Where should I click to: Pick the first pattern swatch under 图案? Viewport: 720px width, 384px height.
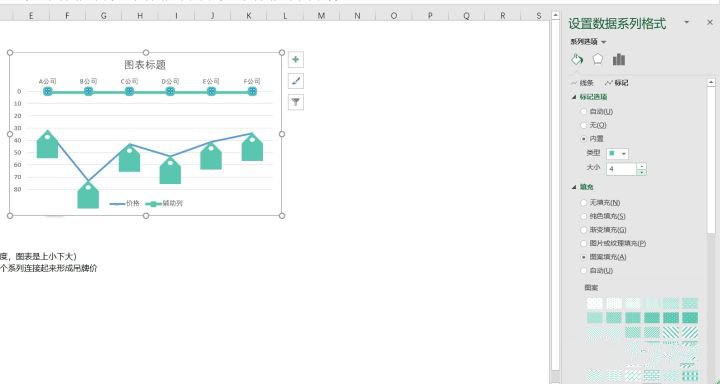(595, 303)
